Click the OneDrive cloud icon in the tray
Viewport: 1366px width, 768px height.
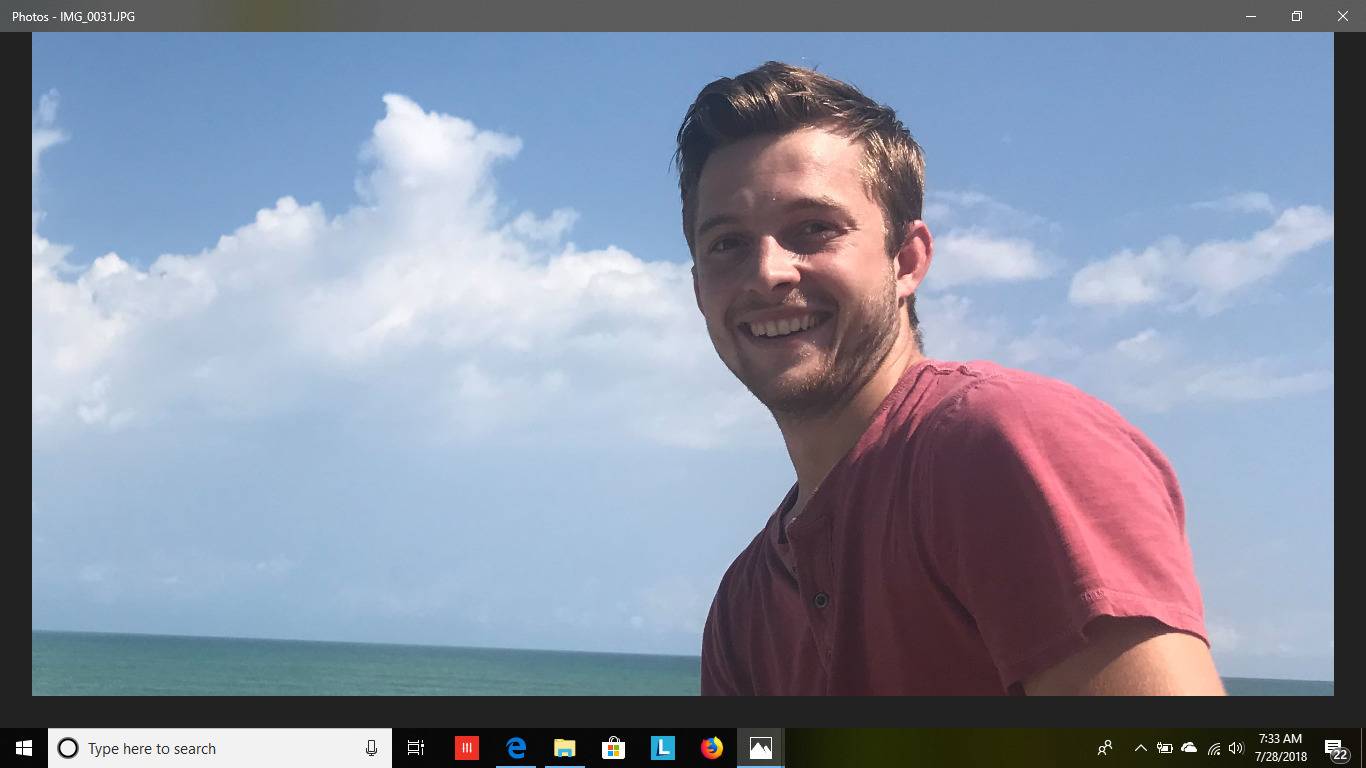pos(1188,747)
